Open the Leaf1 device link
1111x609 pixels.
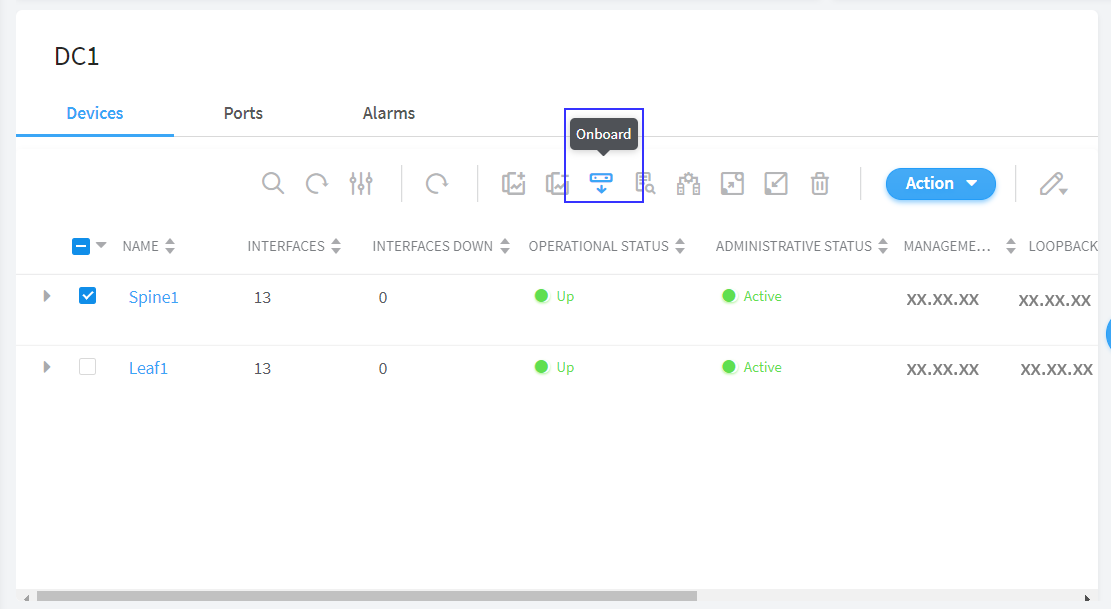pos(148,368)
